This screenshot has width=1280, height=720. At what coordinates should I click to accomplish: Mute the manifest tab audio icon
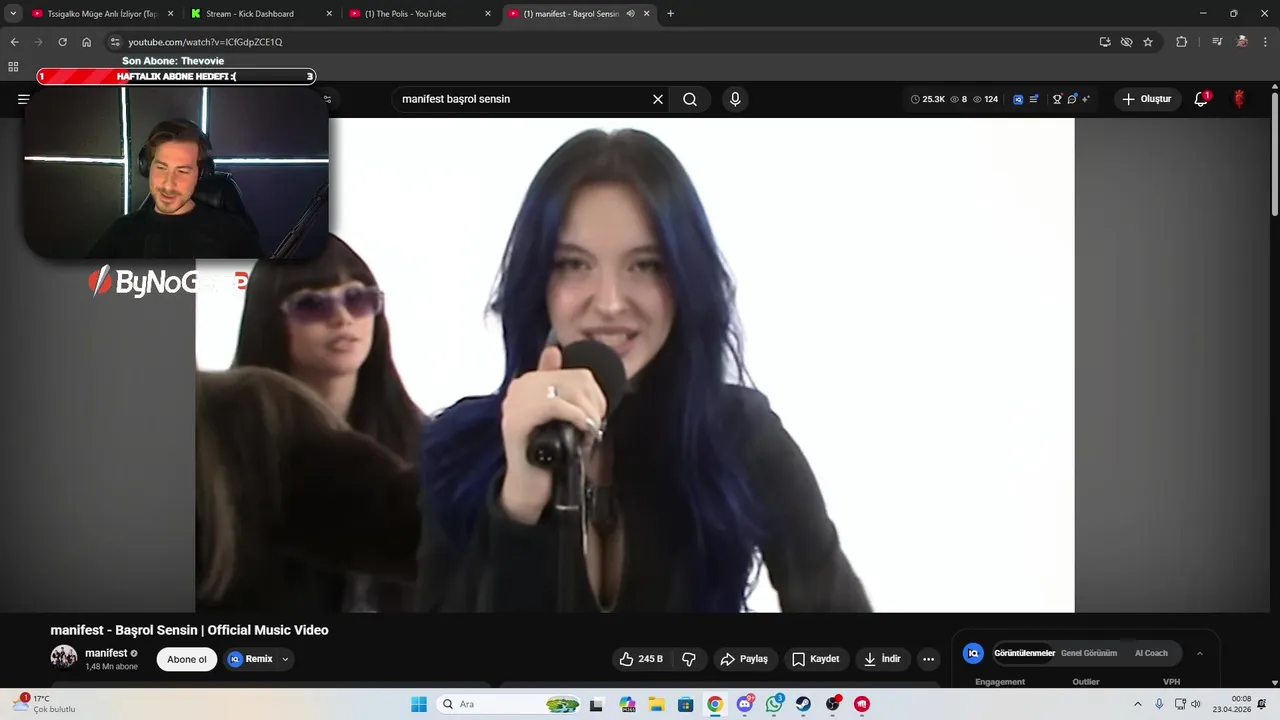tap(631, 14)
